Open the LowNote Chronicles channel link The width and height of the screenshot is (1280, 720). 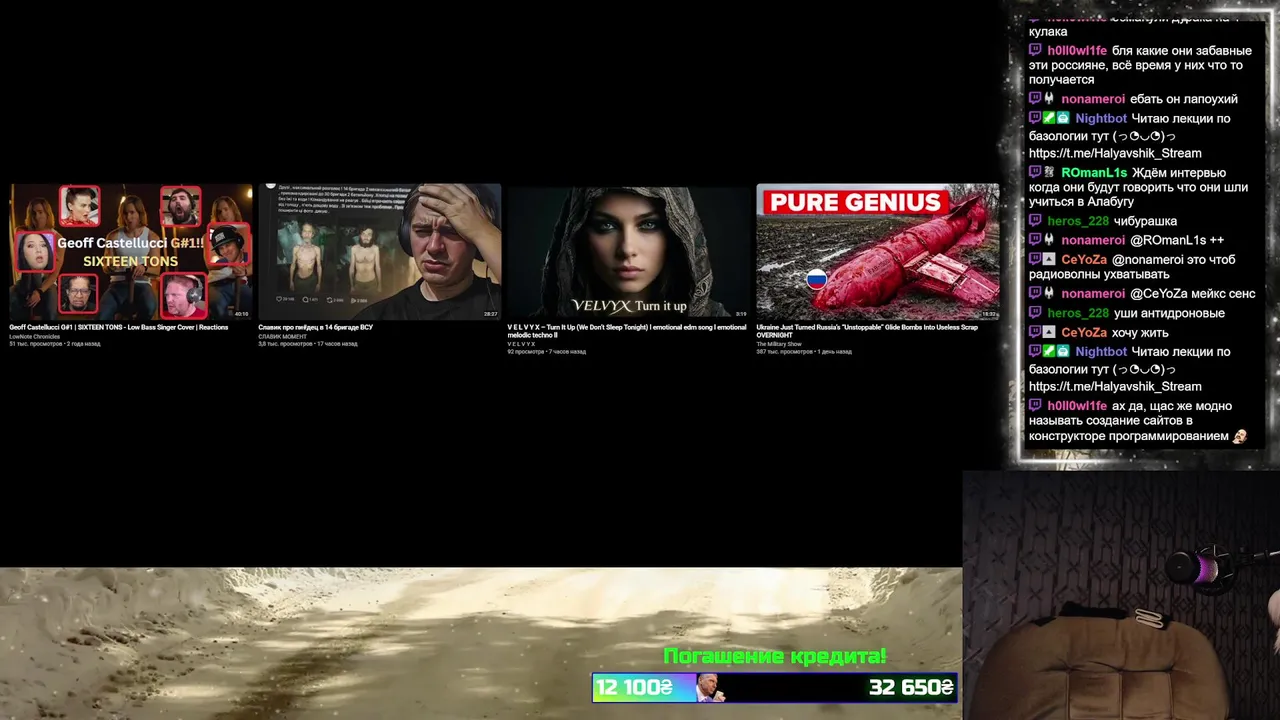pos(35,336)
